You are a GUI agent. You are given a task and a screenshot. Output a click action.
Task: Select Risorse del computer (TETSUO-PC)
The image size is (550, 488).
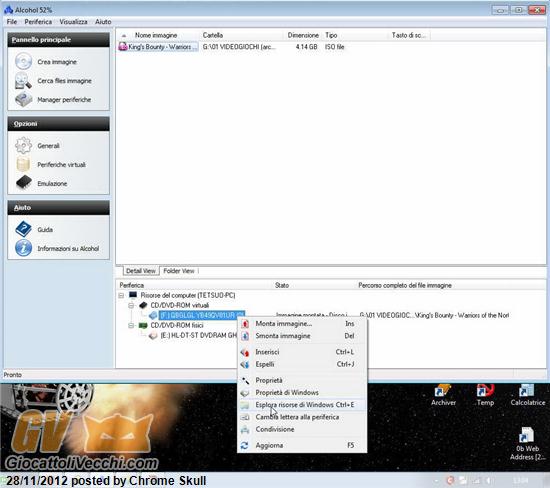(x=188, y=295)
